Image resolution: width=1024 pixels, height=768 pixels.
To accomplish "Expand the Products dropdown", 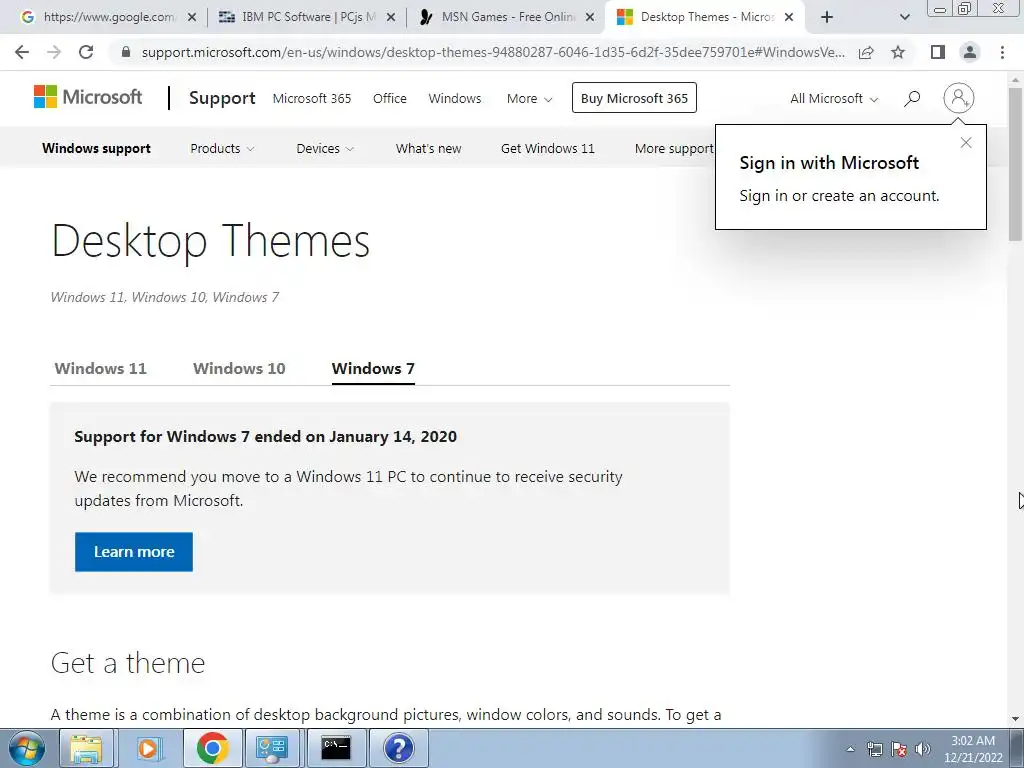I will click(x=222, y=148).
